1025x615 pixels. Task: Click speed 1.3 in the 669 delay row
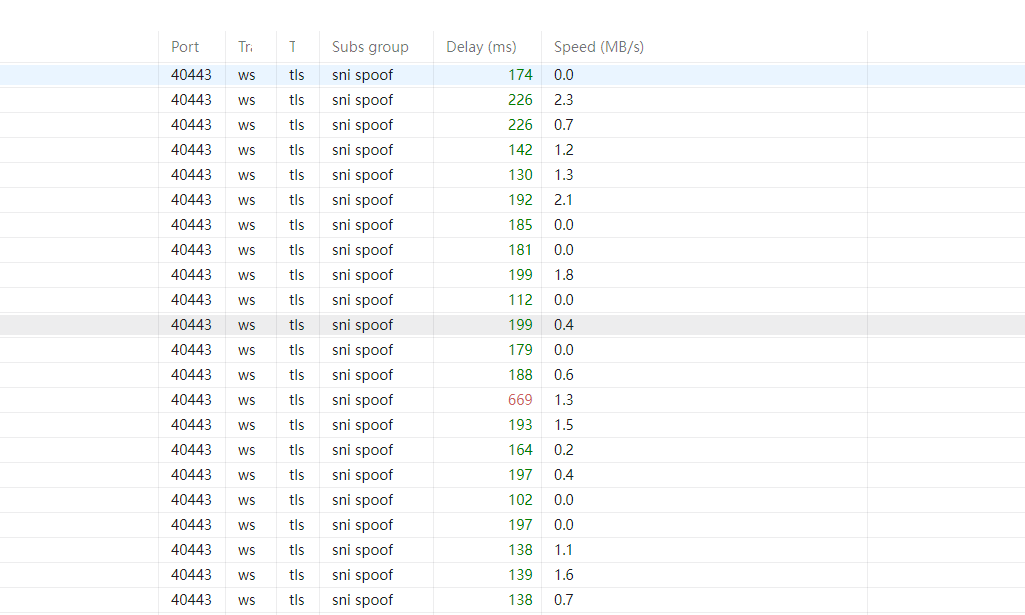[x=563, y=400]
